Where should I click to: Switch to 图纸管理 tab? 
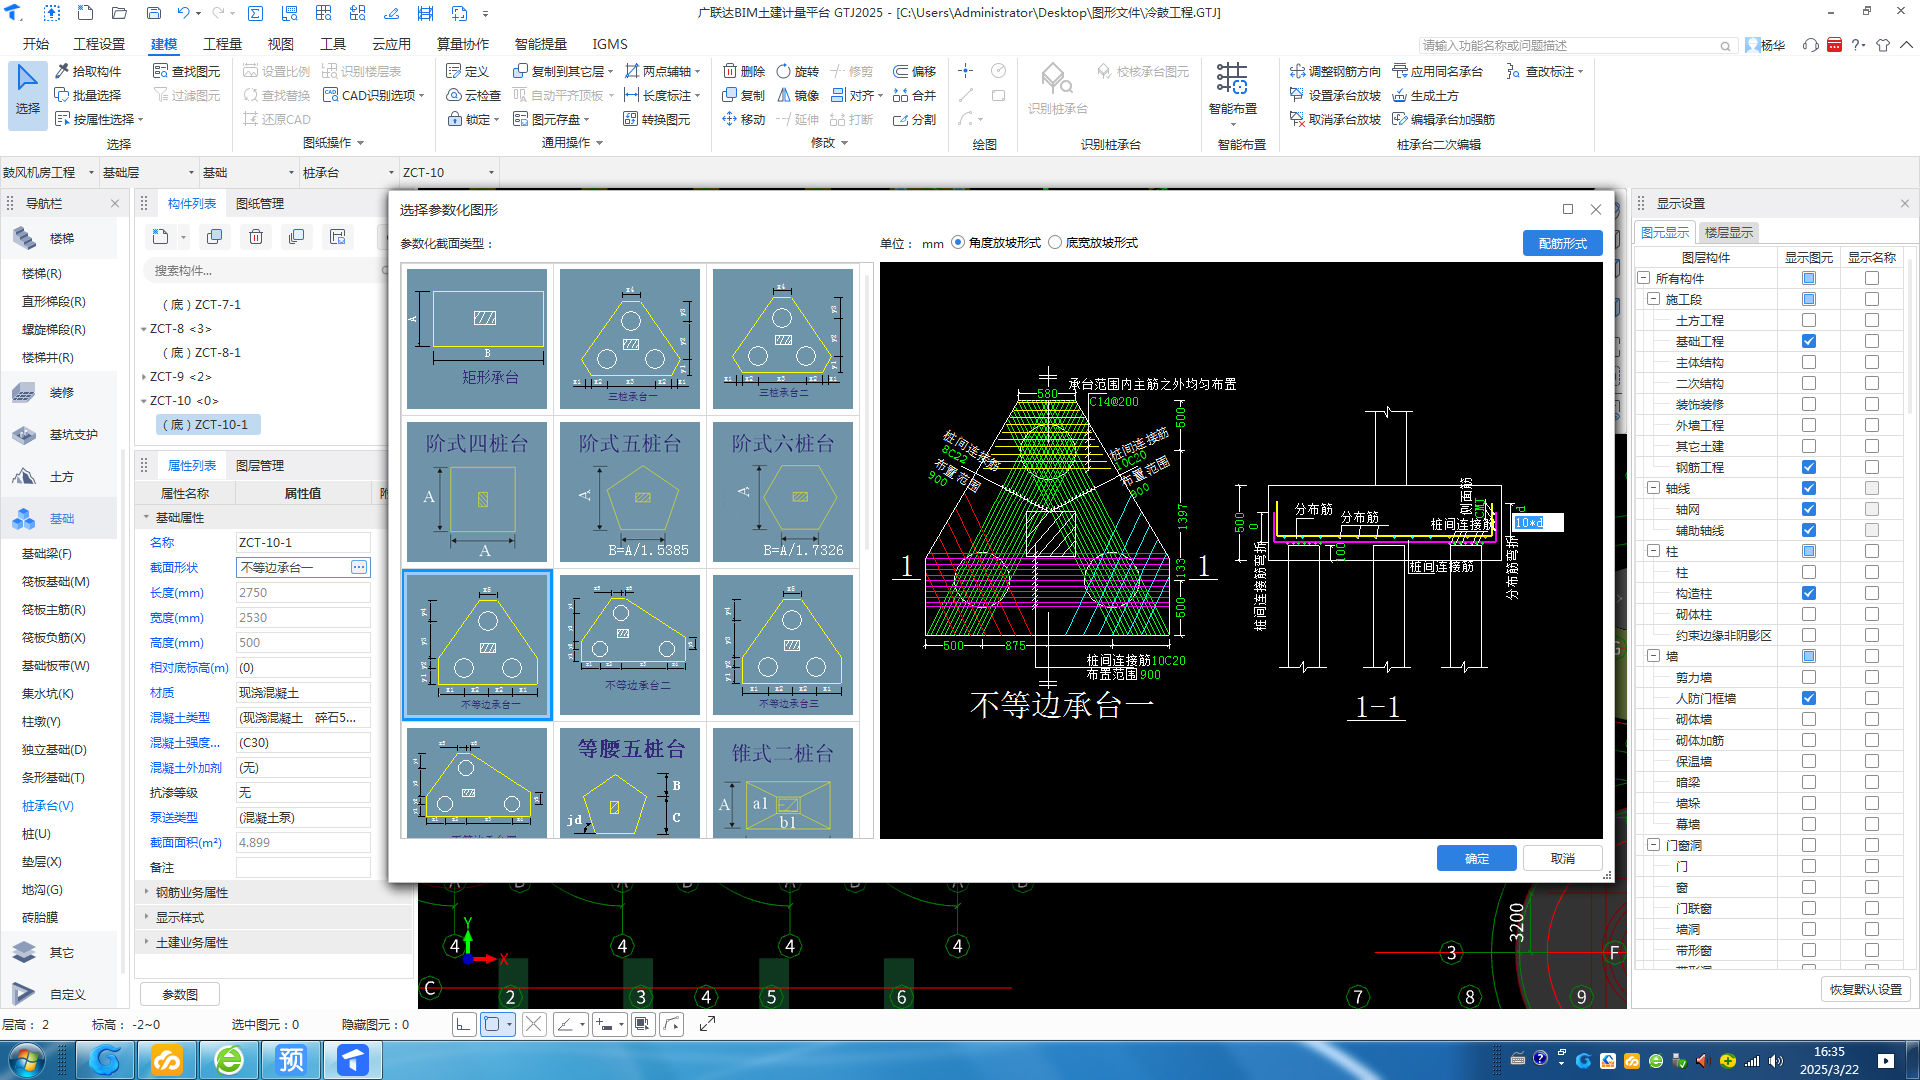(x=260, y=204)
